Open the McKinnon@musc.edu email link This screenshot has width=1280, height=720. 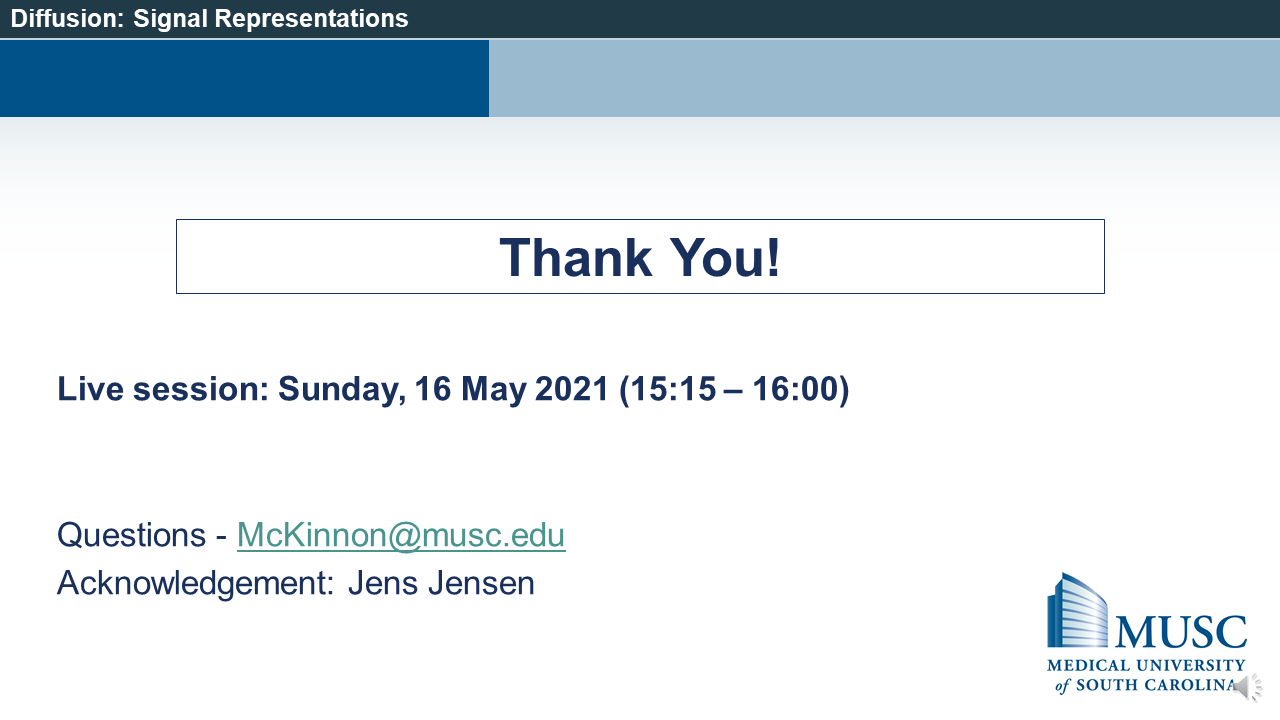(x=401, y=535)
